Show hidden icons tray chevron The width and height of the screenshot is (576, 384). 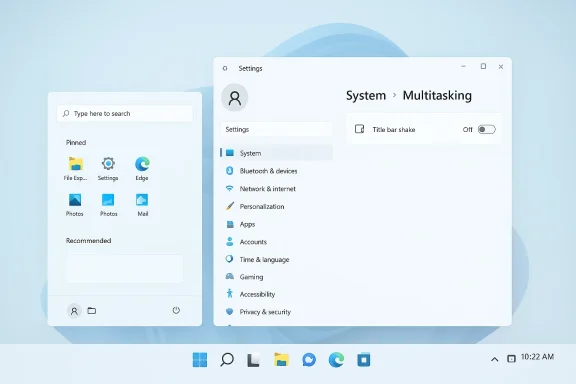pyautogui.click(x=495, y=359)
